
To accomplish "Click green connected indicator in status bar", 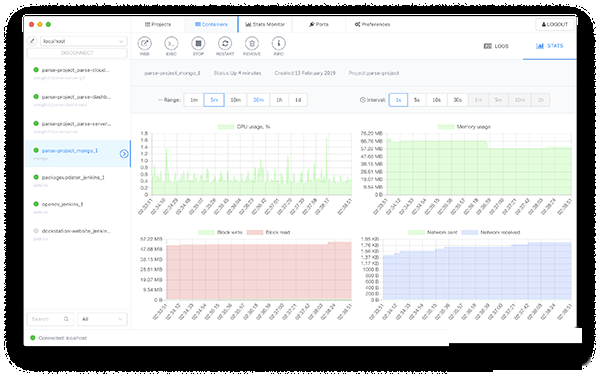I will (33, 338).
